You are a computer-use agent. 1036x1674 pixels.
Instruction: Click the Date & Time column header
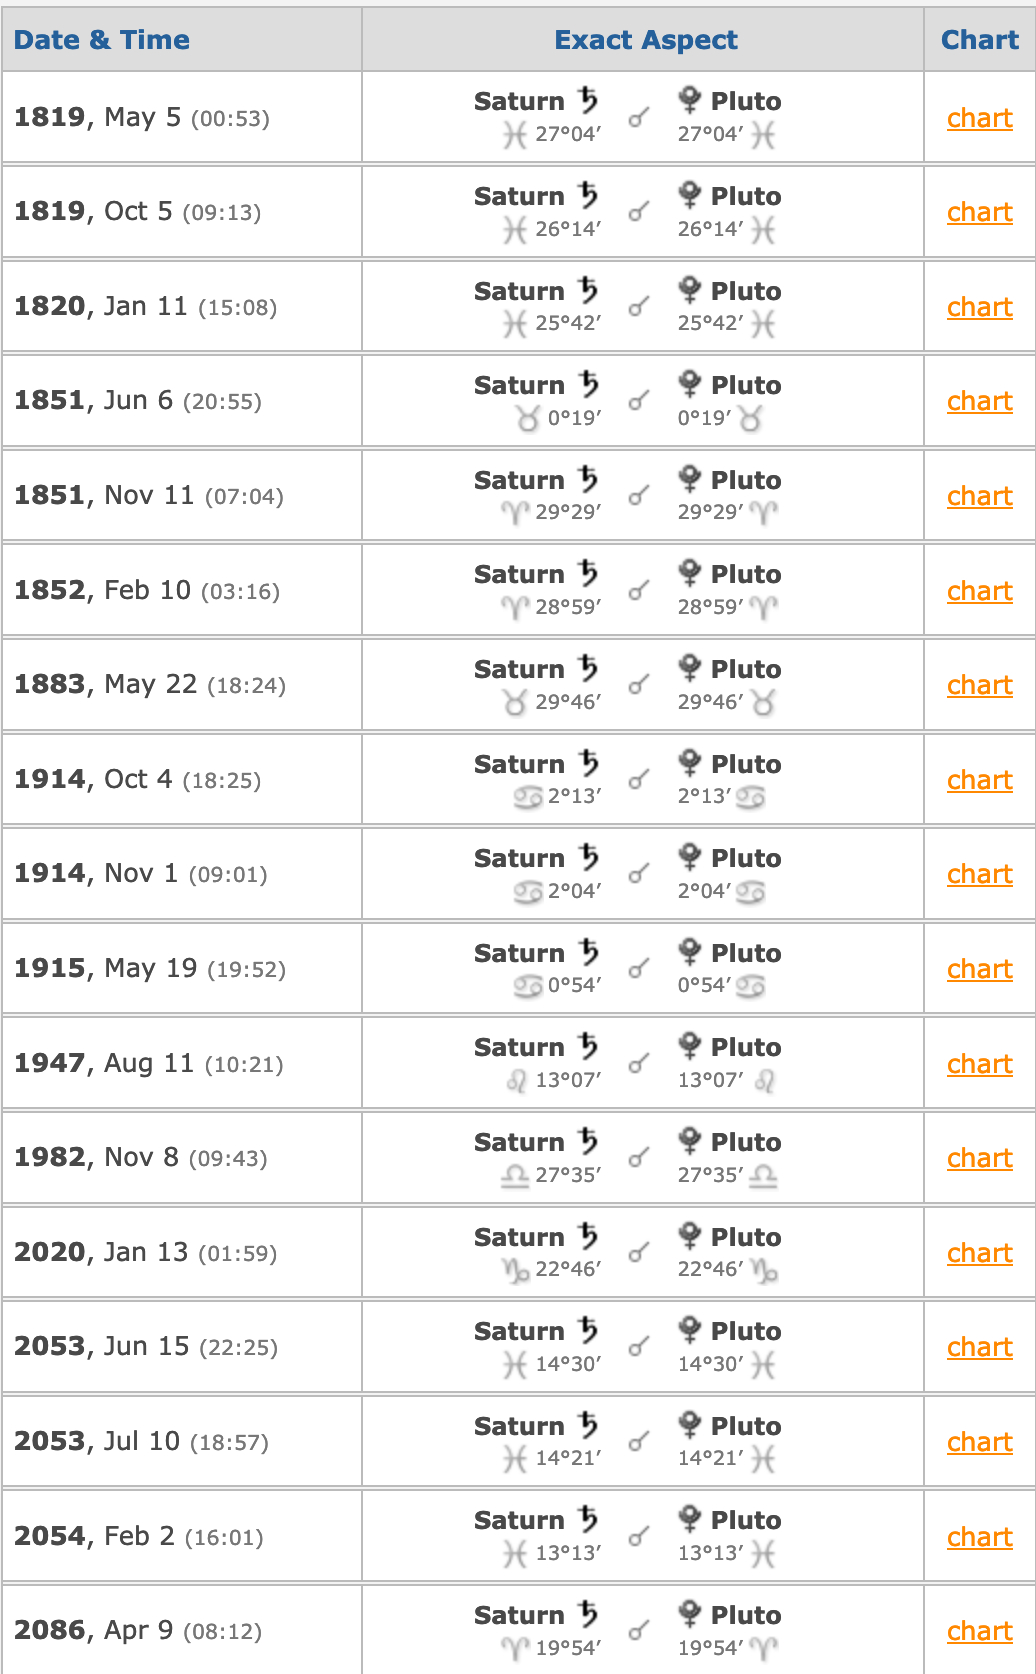[x=102, y=40]
